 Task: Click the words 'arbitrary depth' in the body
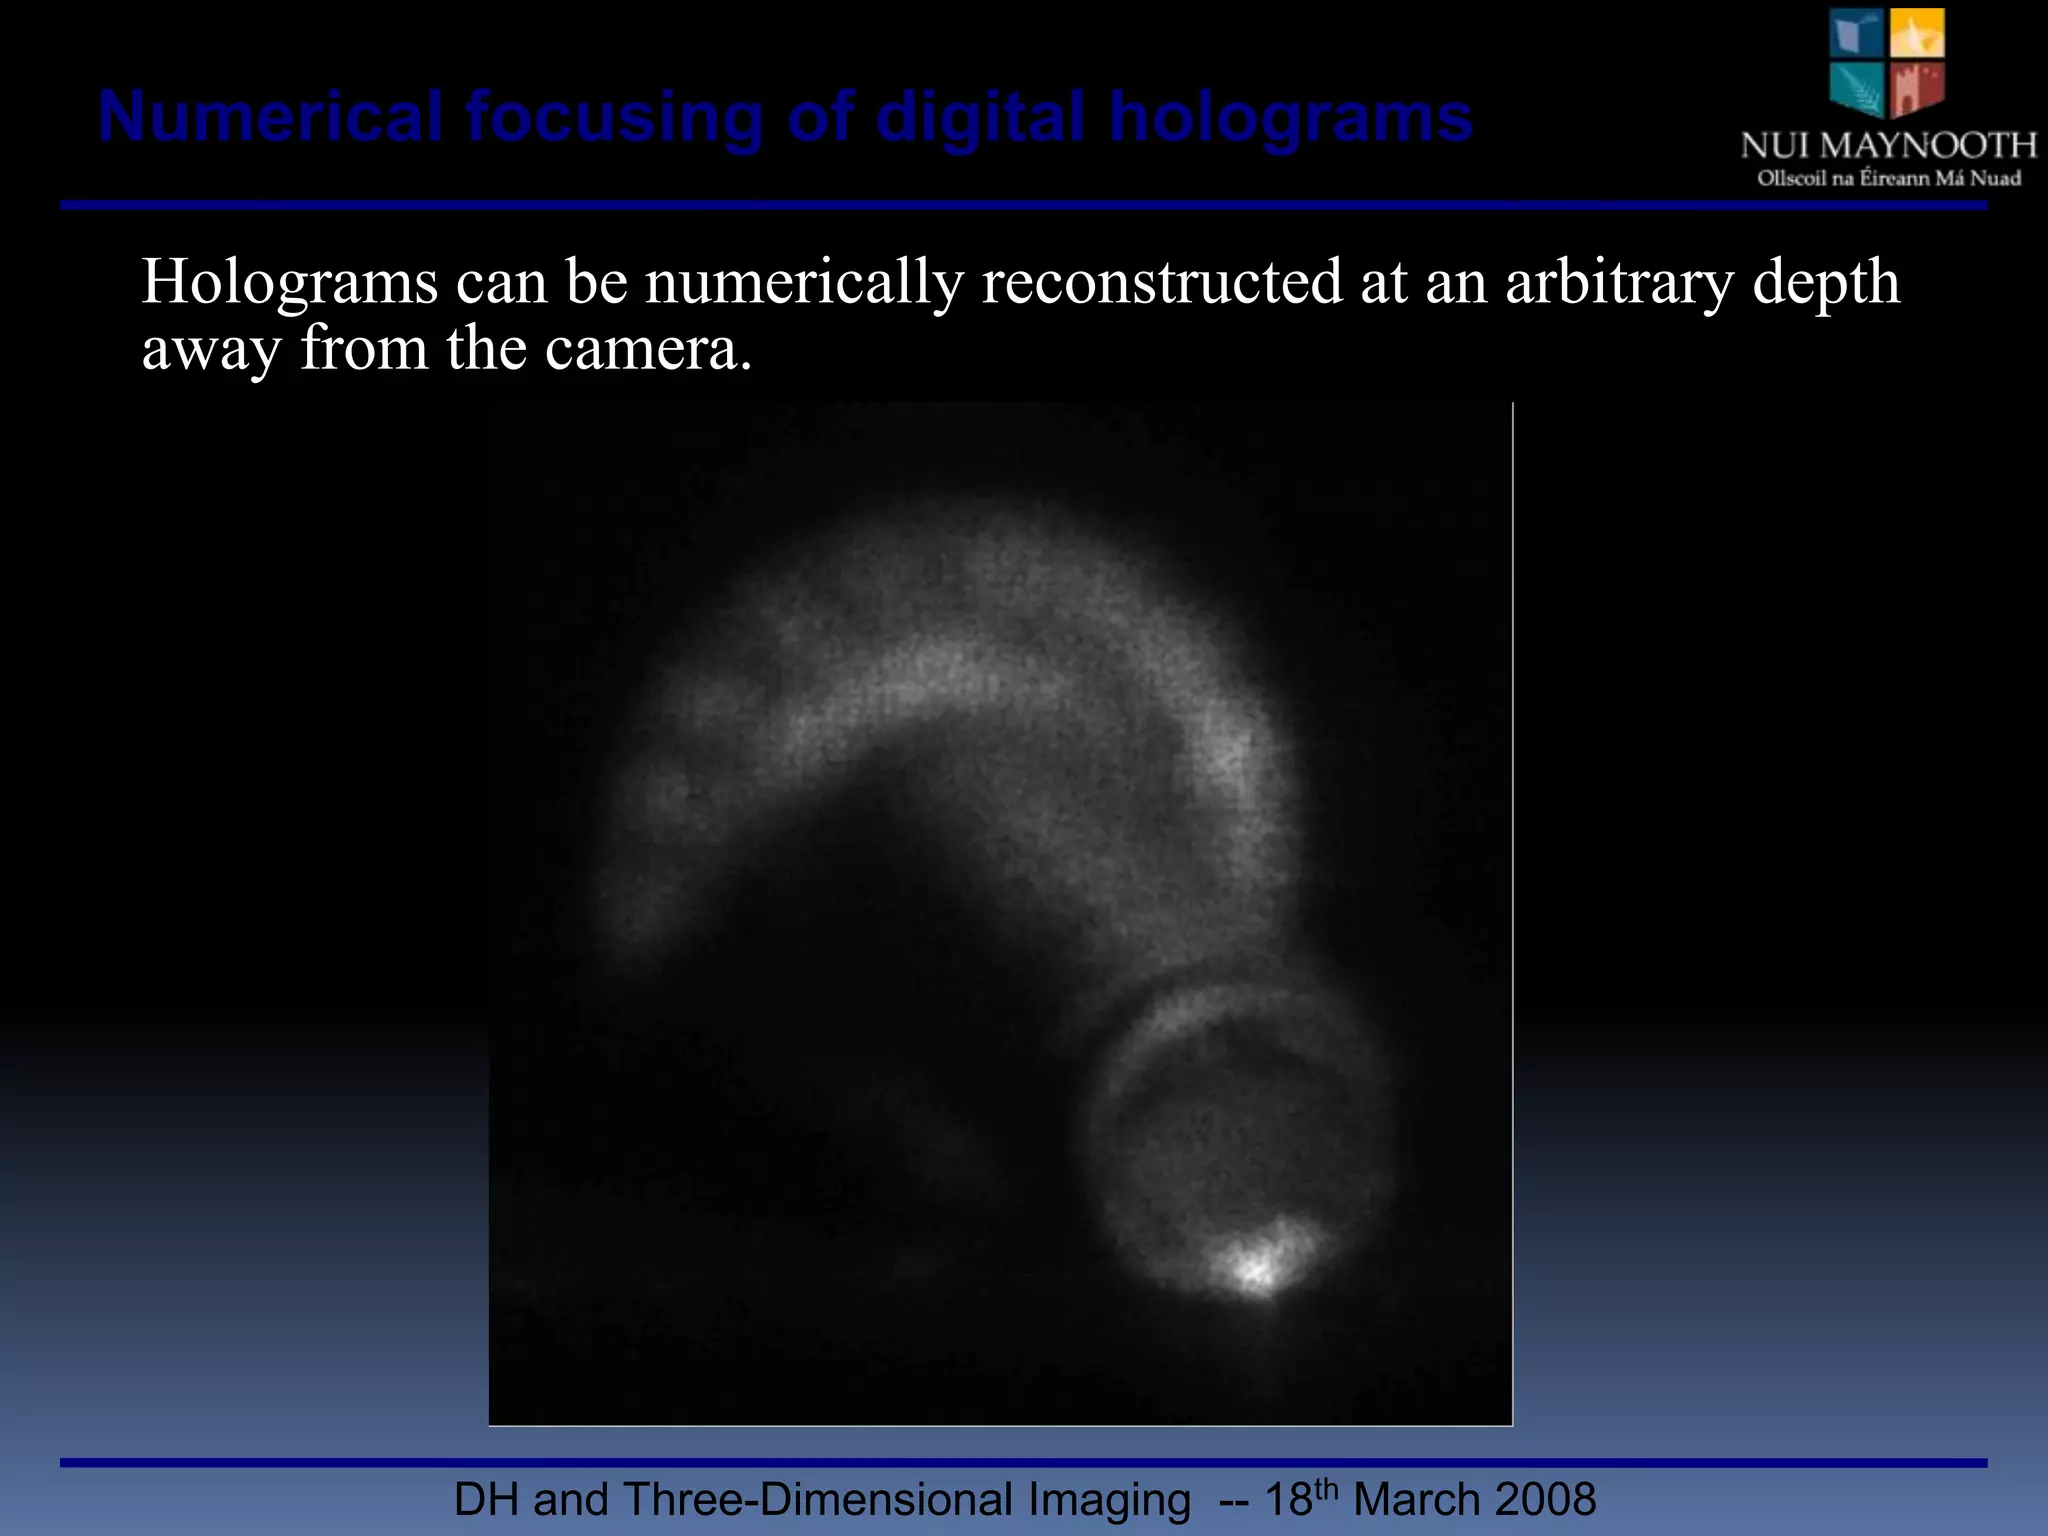point(1702,282)
